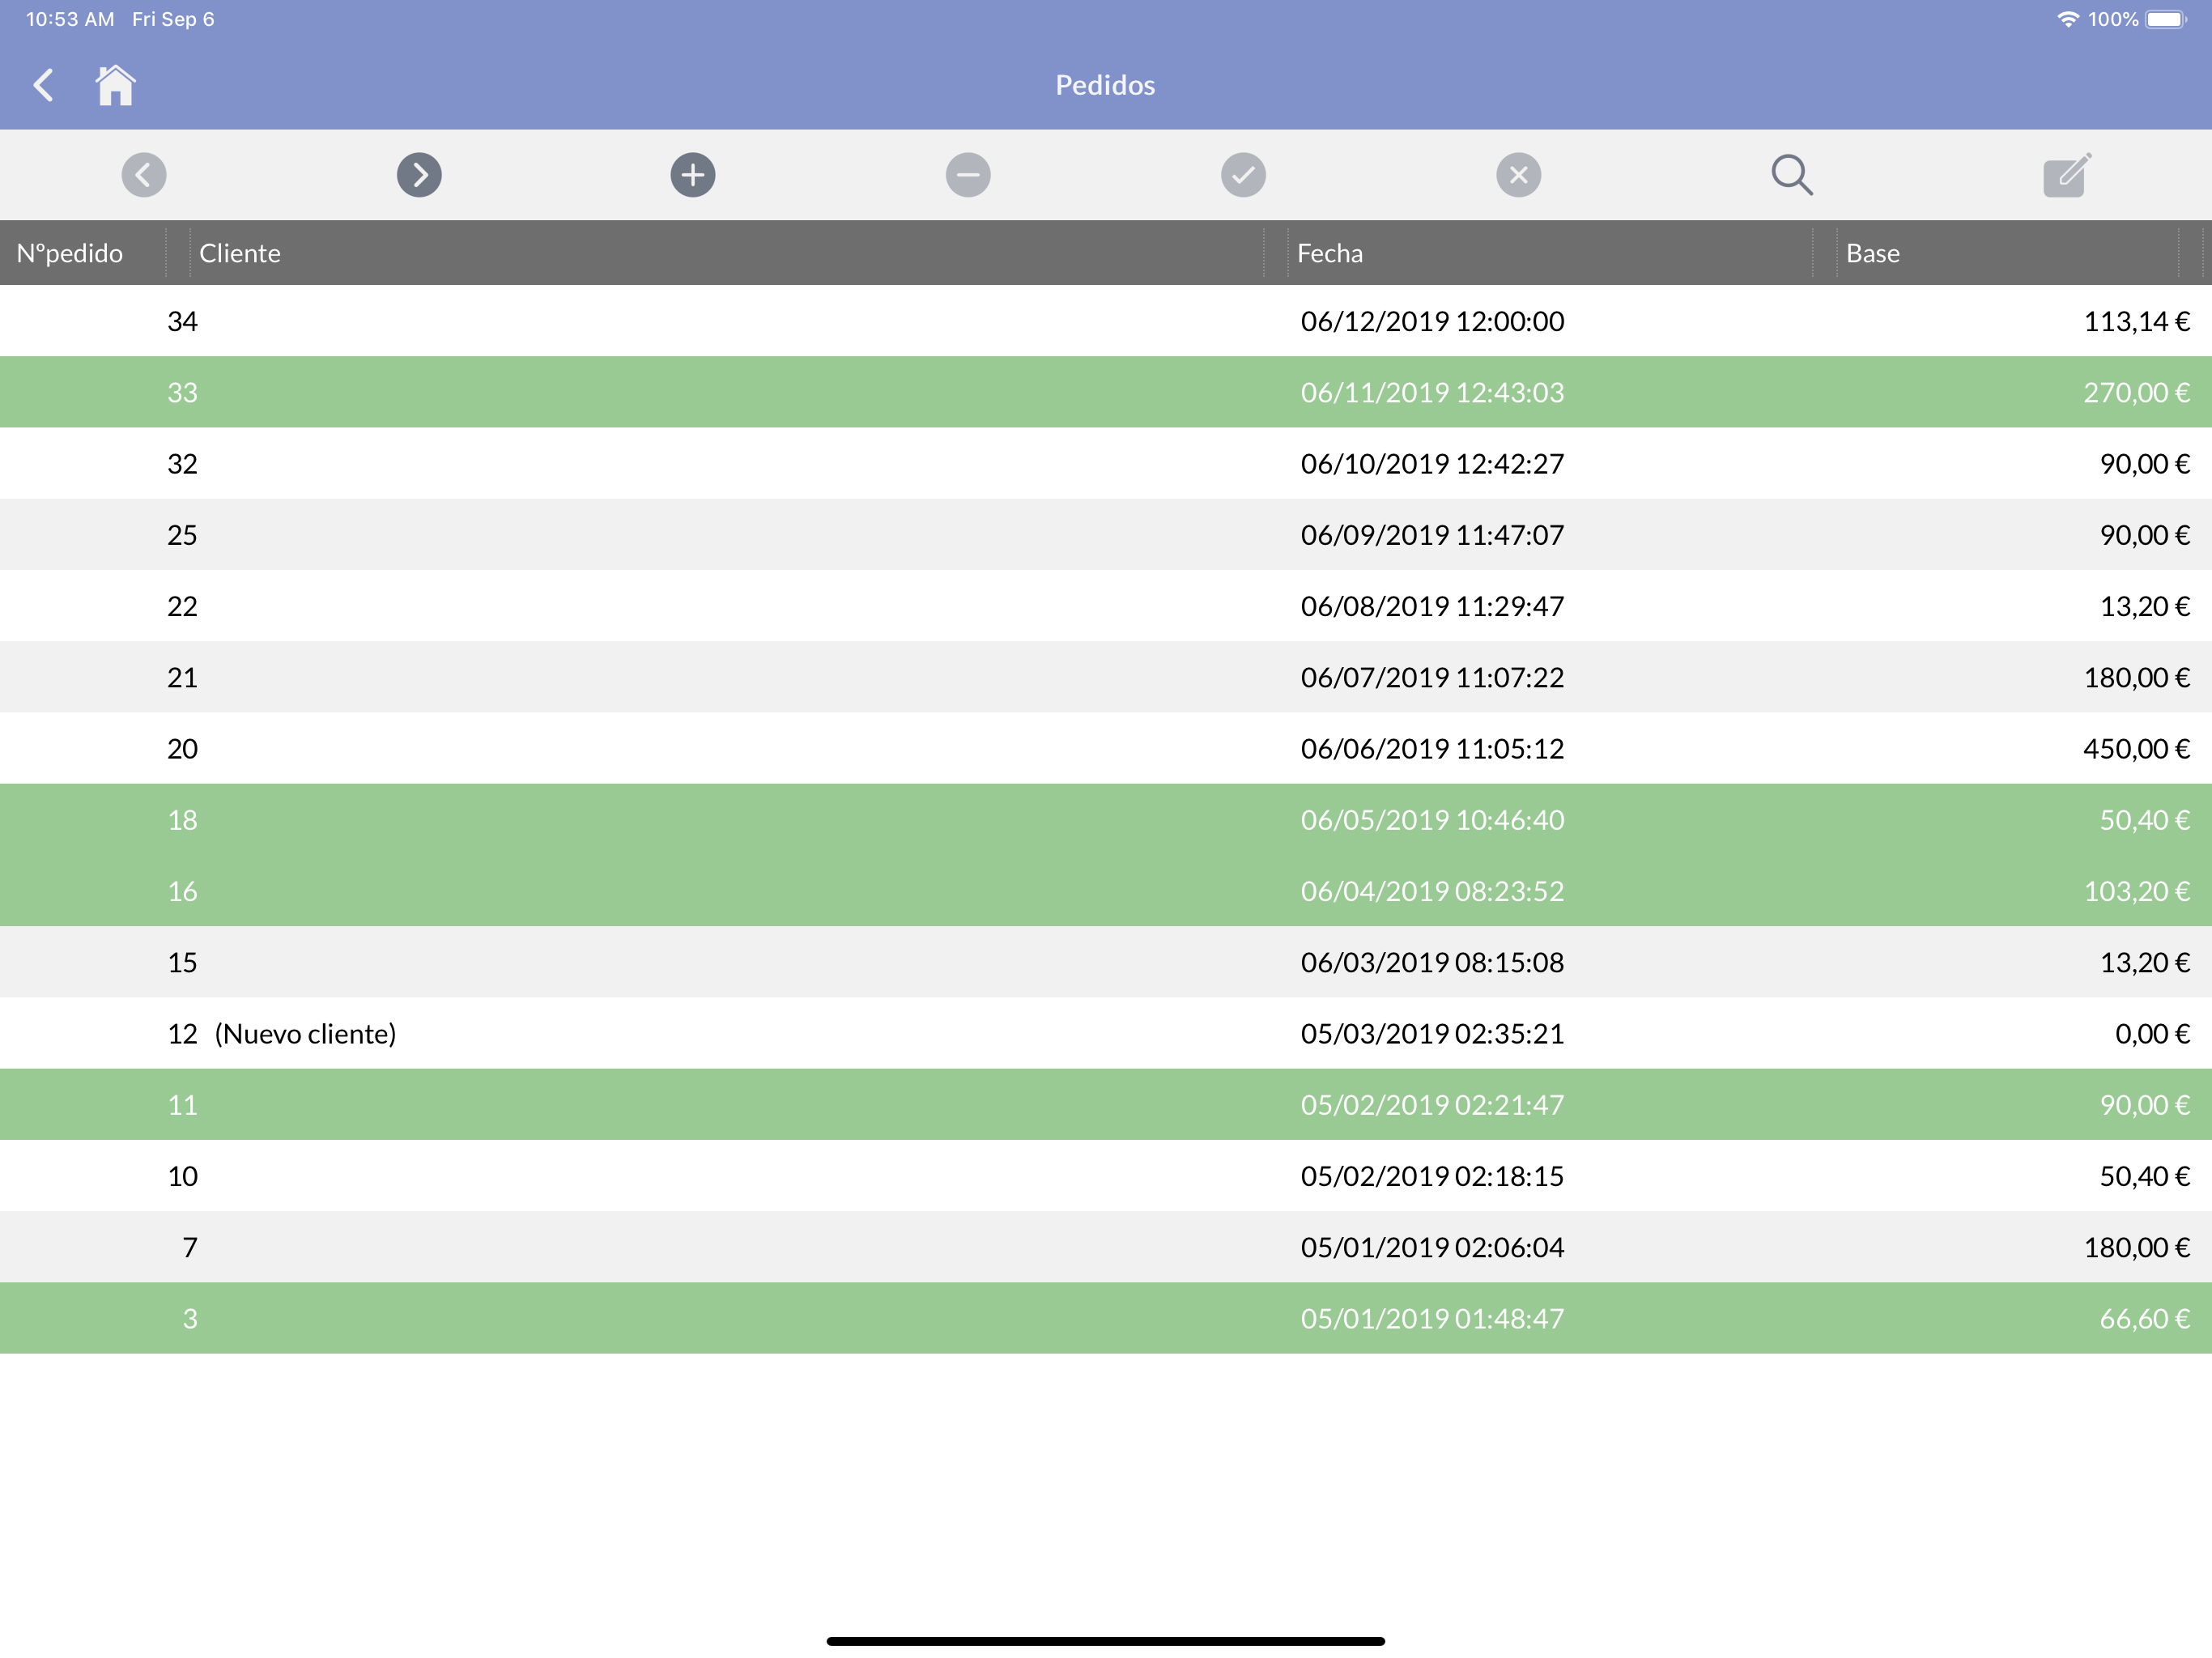Select order number 32
The width and height of the screenshot is (2212, 1658).
(1106, 463)
